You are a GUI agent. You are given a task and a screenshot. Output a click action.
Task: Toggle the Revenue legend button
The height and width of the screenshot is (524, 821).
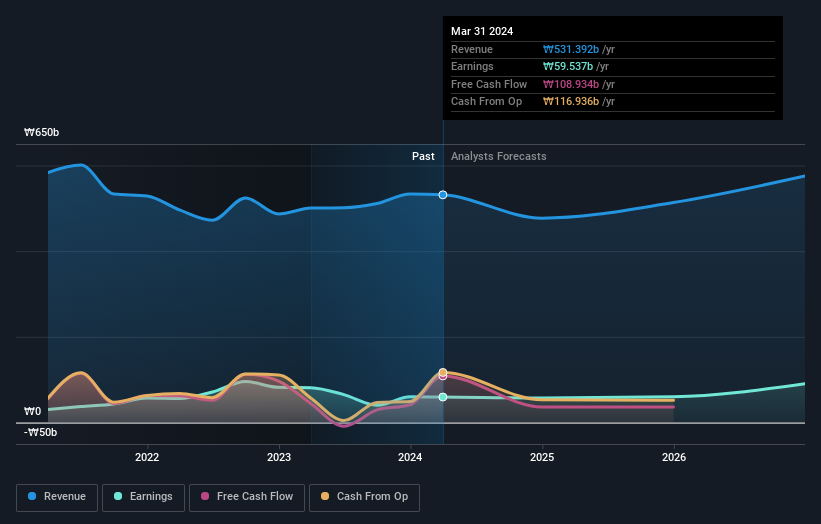tap(57, 497)
